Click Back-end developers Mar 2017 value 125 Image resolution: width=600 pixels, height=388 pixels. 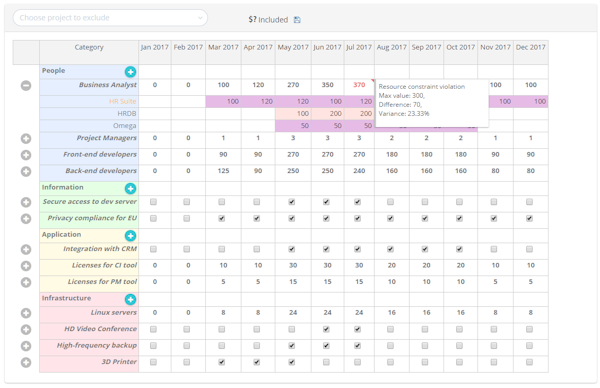click(x=223, y=171)
